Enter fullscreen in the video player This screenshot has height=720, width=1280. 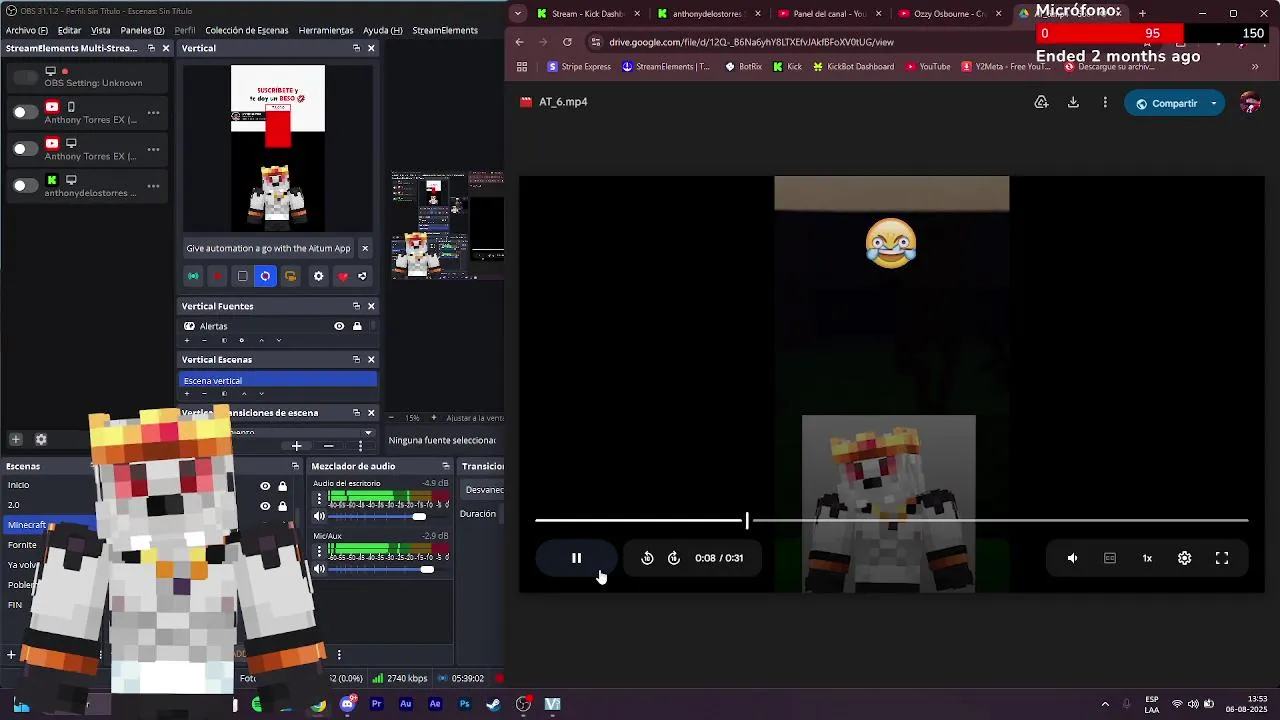point(1222,558)
